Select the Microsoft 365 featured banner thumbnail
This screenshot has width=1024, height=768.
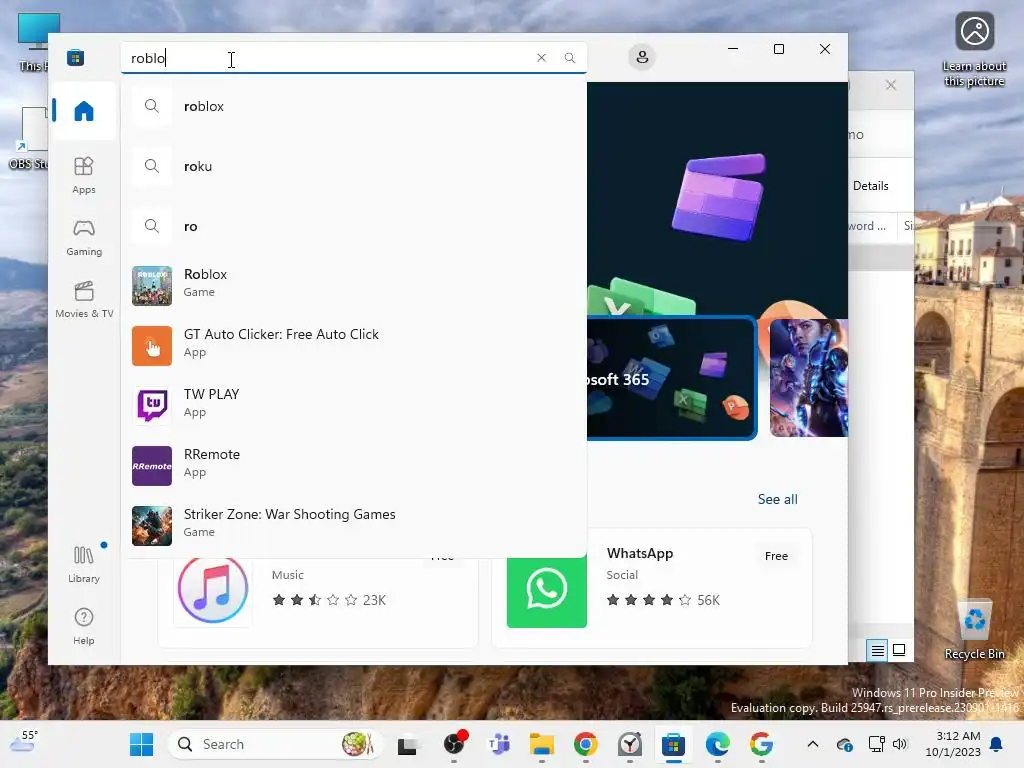pyautogui.click(x=671, y=378)
